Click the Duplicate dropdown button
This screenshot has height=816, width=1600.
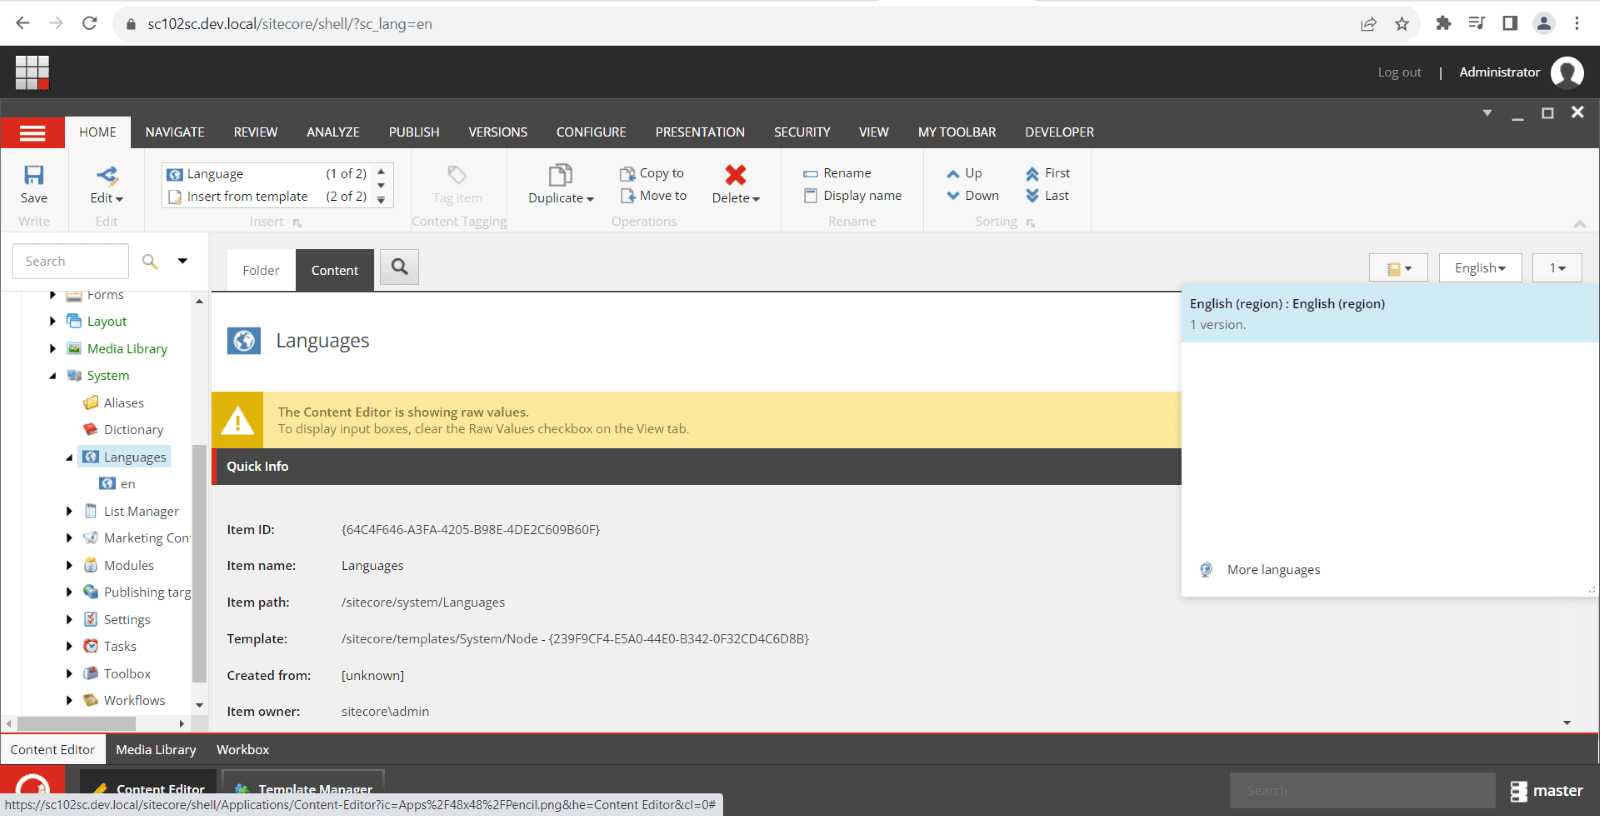[561, 185]
